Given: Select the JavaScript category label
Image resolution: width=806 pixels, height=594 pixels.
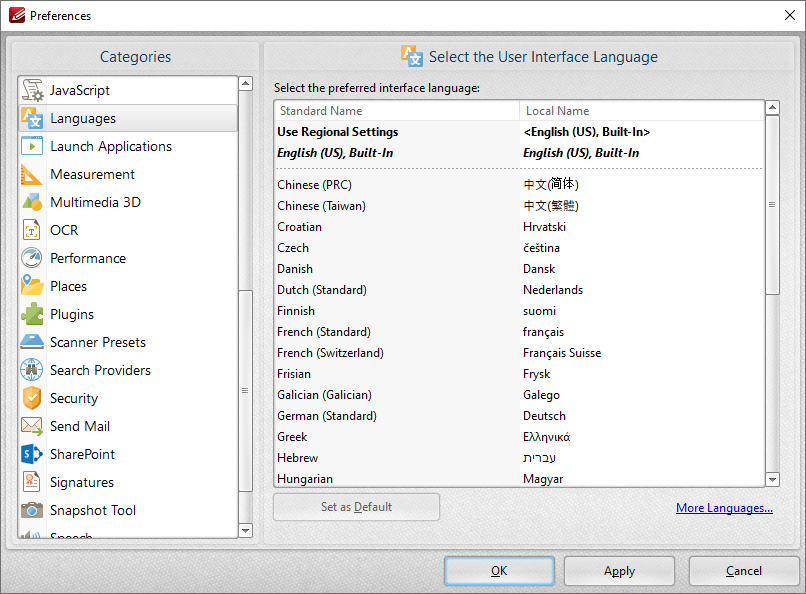Looking at the screenshot, I should (80, 90).
